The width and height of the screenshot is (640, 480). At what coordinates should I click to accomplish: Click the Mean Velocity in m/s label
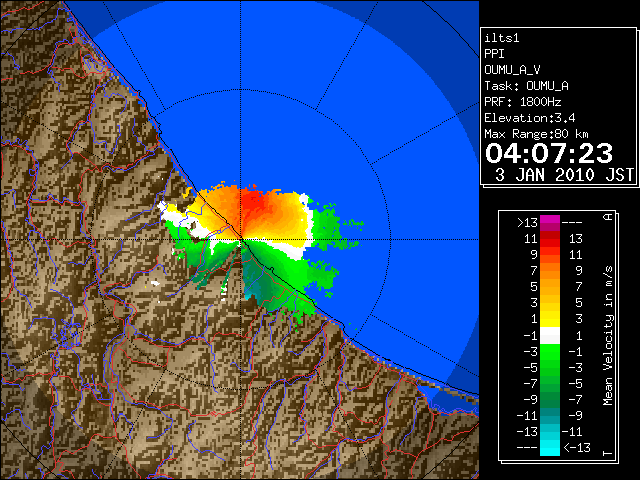tap(608, 336)
